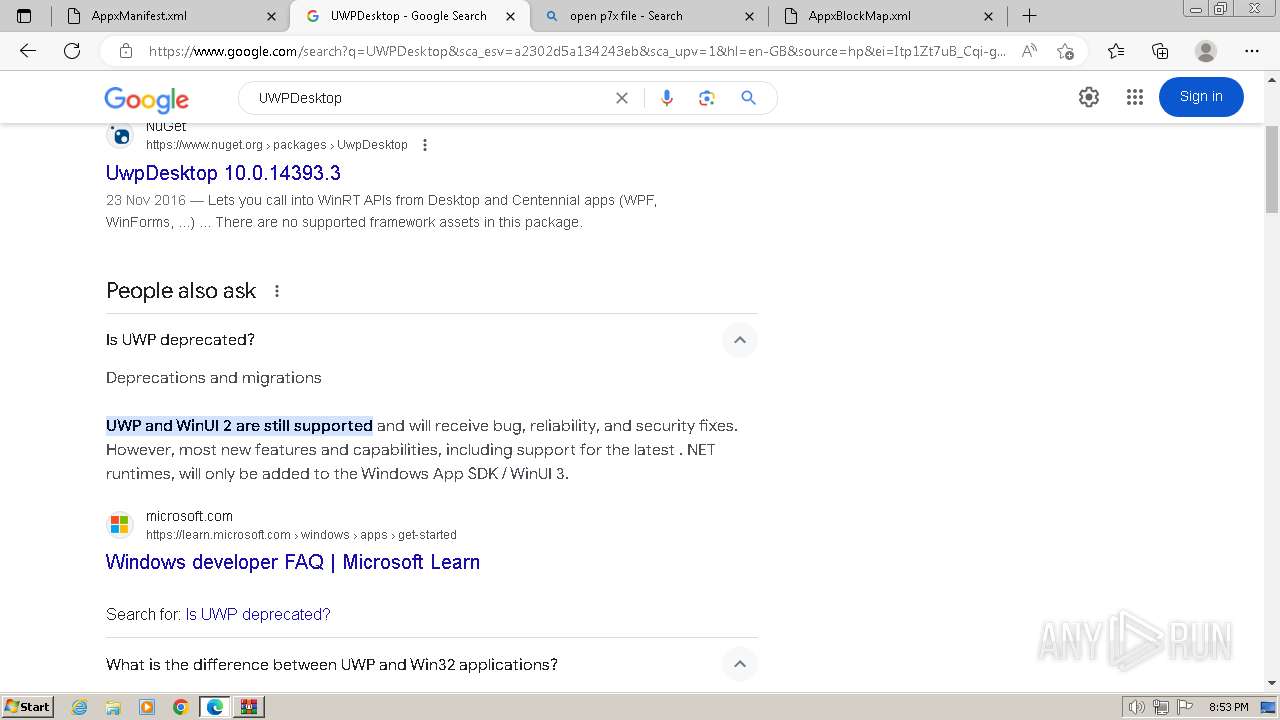Viewport: 1280px width, 720px height.
Task: Open Internet Explorer from the taskbar
Action: click(80, 707)
